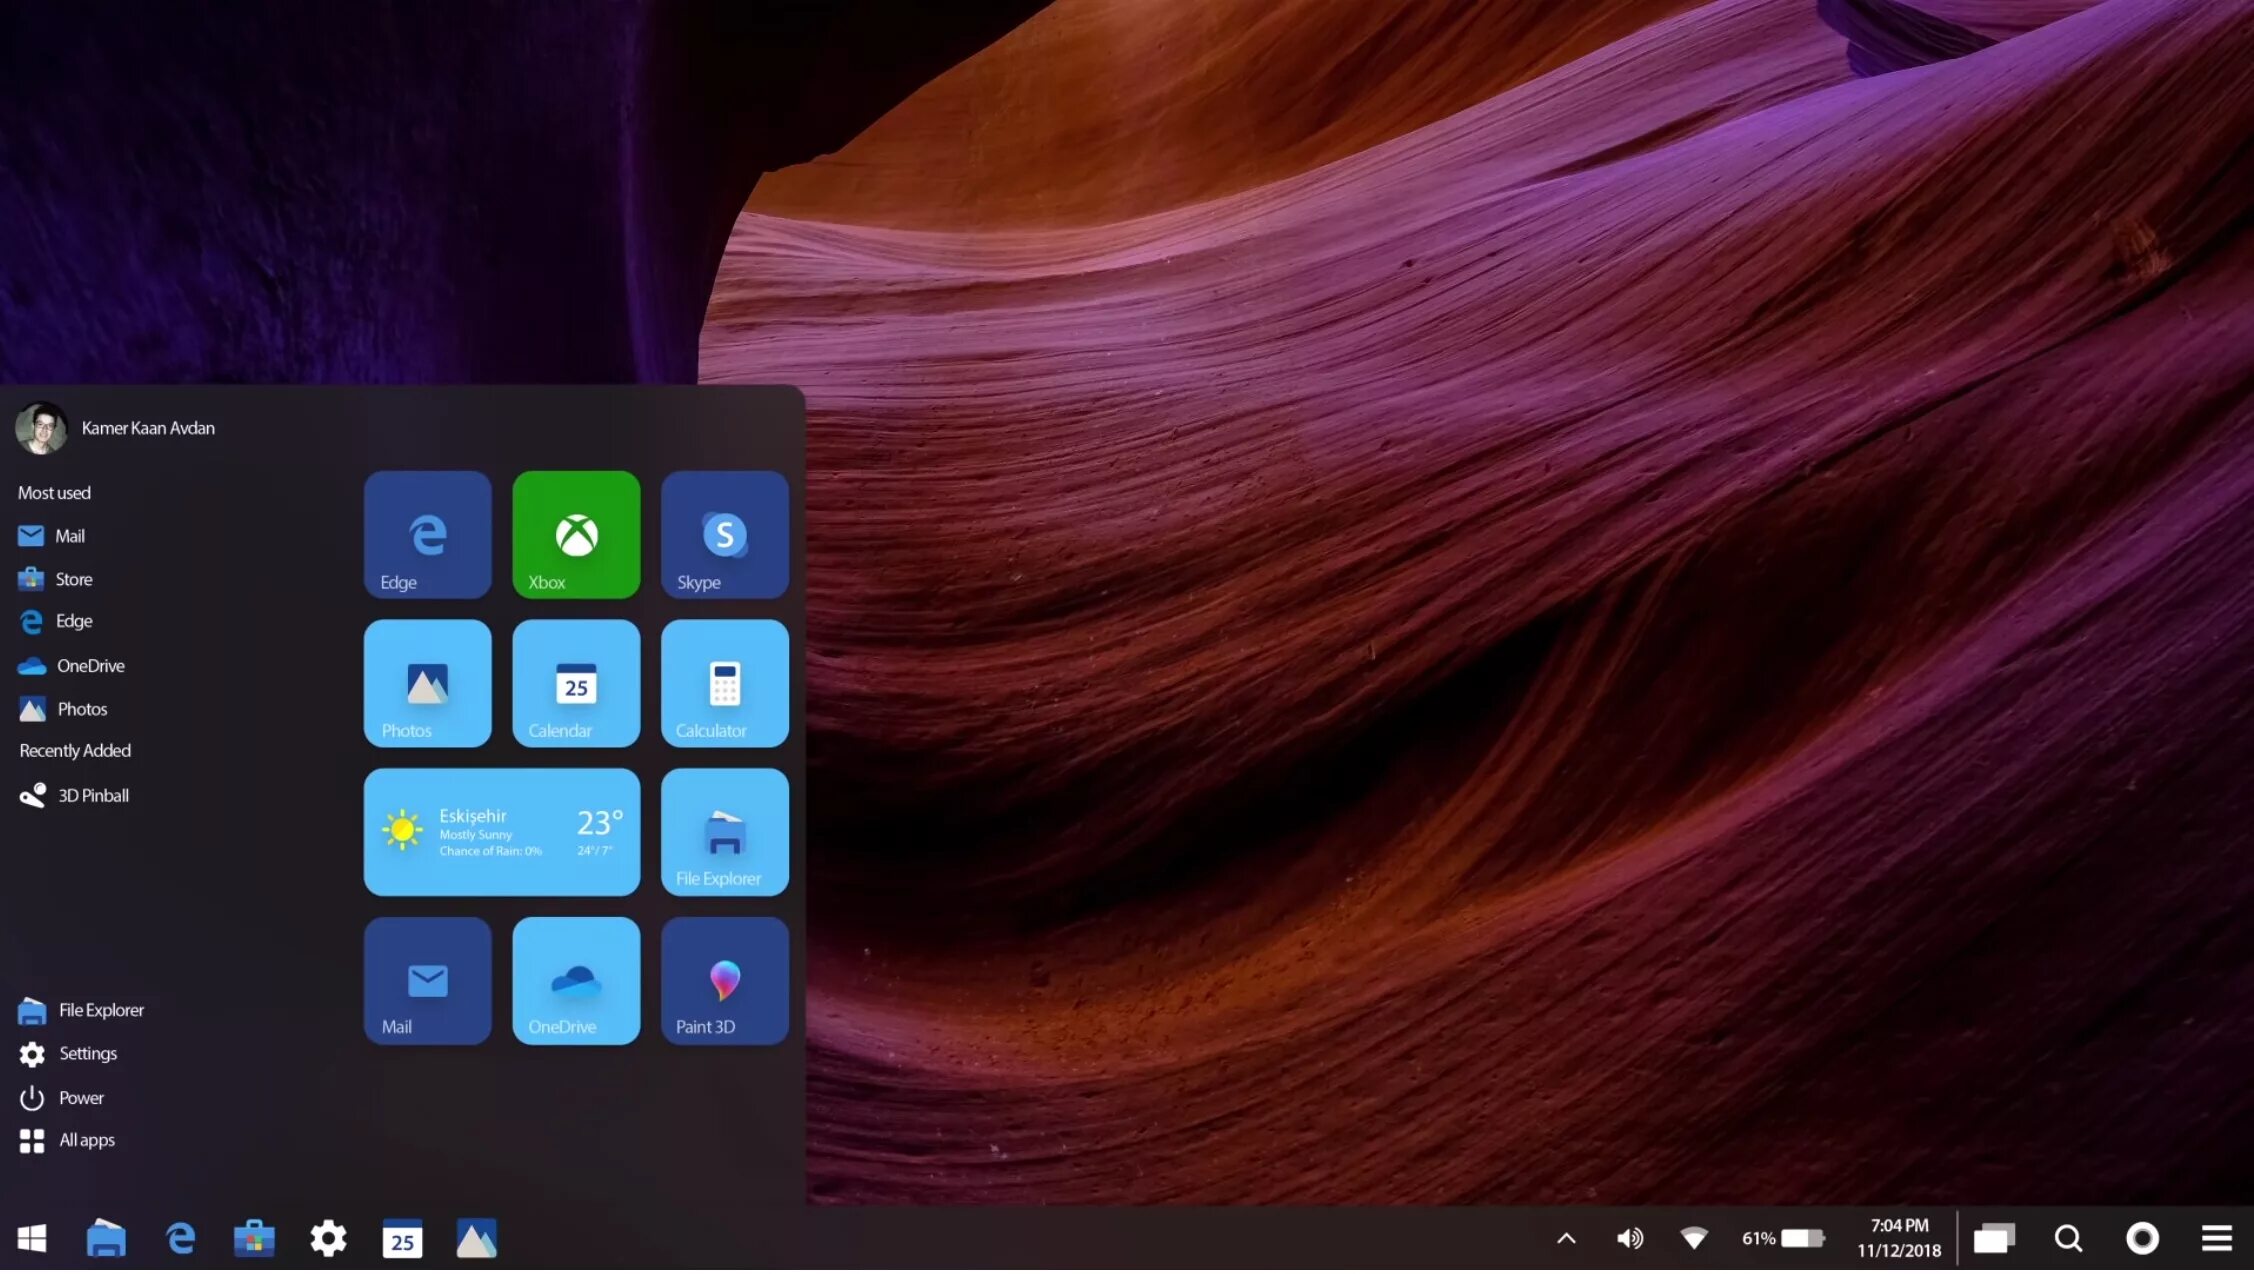2254x1274 pixels.
Task: Select Mail from Most used list
Action: (x=70, y=536)
